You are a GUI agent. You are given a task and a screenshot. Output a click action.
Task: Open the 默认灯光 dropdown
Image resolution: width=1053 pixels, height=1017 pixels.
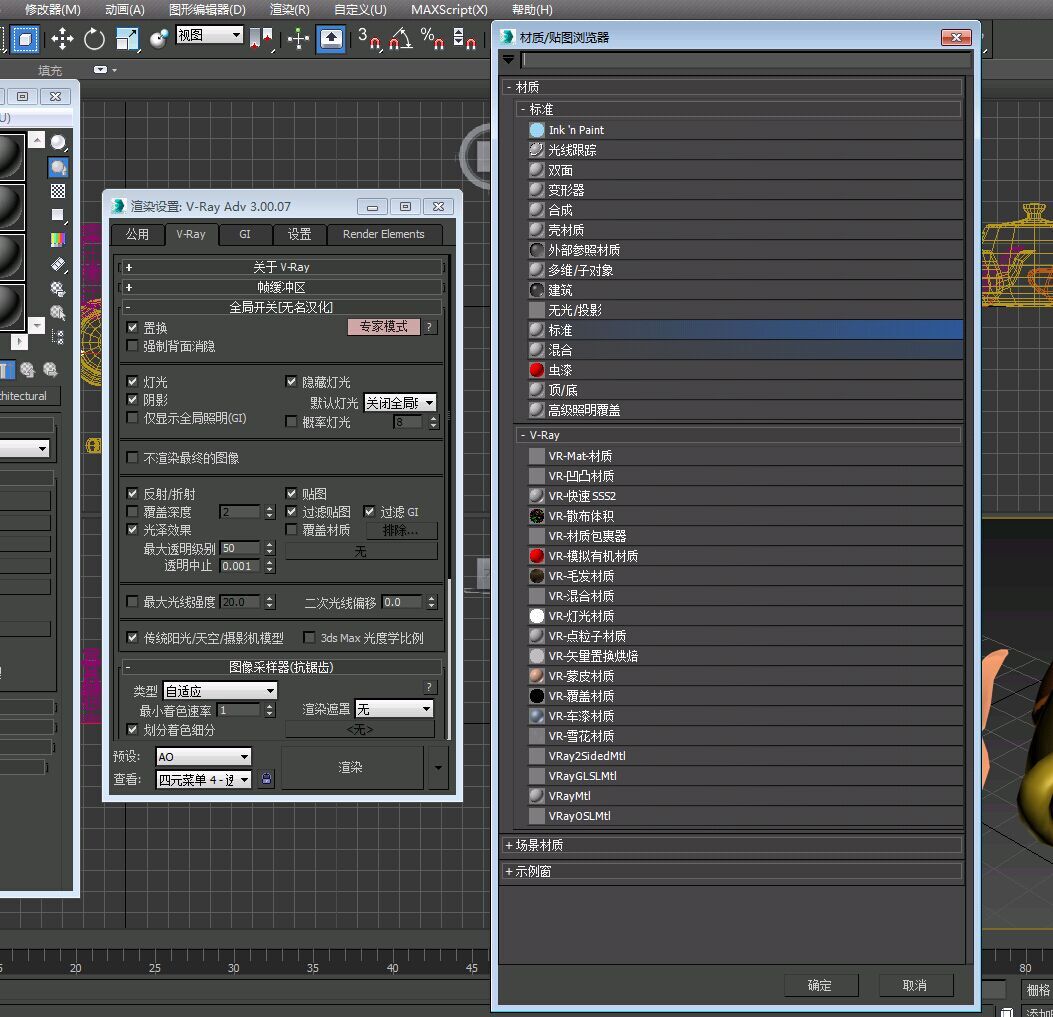(x=400, y=402)
